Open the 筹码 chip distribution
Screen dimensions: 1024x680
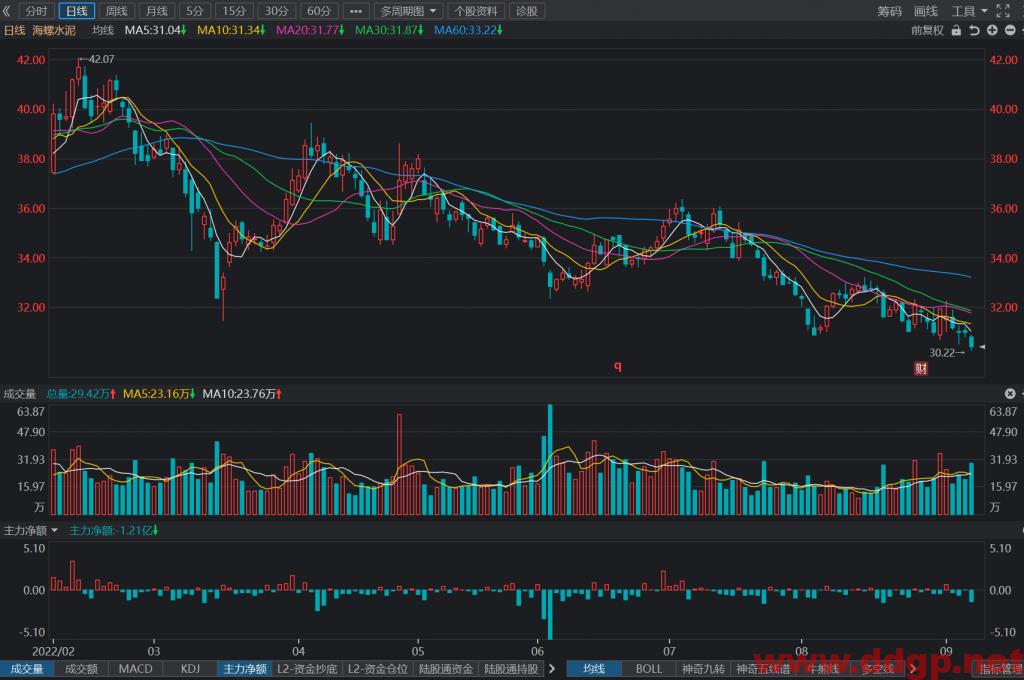tap(889, 10)
